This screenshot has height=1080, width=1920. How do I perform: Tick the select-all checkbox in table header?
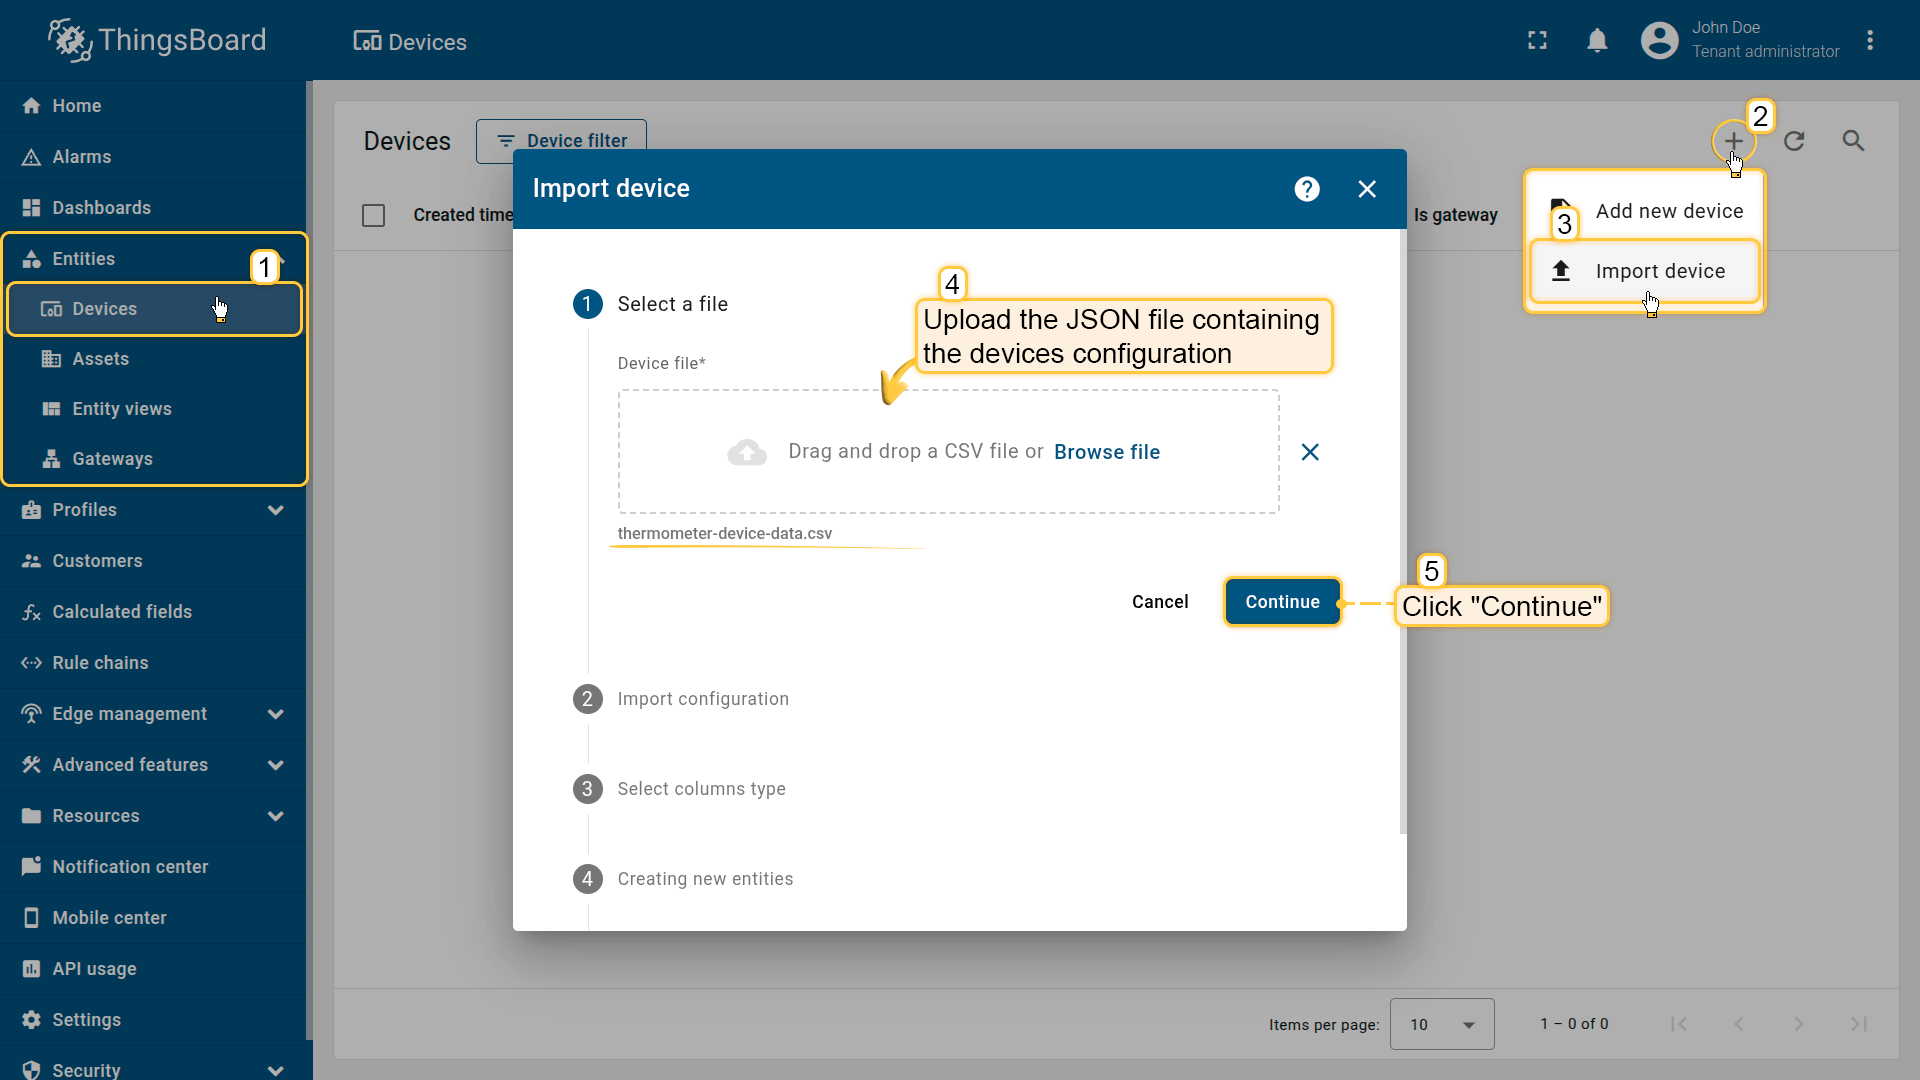(x=373, y=215)
